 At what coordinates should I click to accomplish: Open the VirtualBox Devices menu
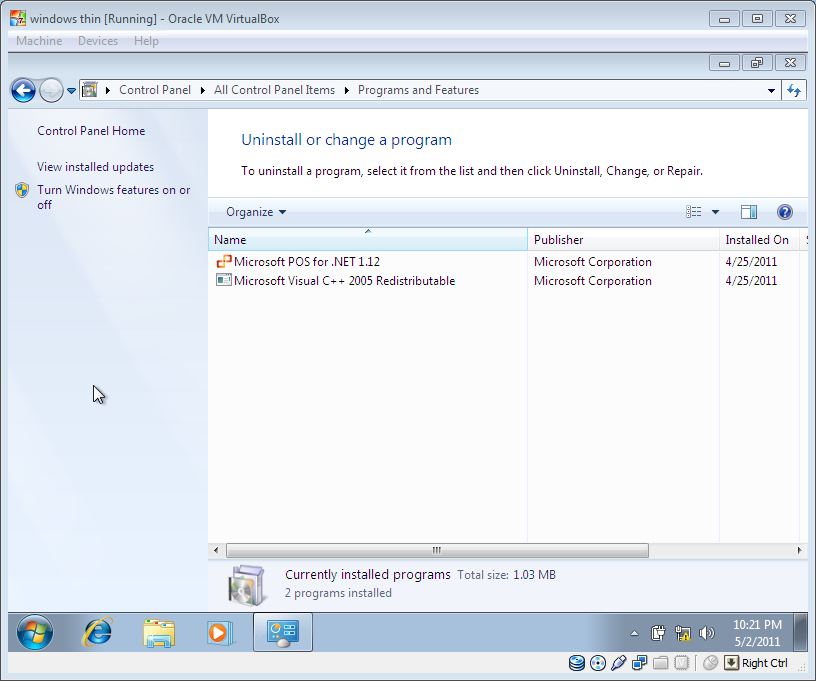tap(98, 41)
